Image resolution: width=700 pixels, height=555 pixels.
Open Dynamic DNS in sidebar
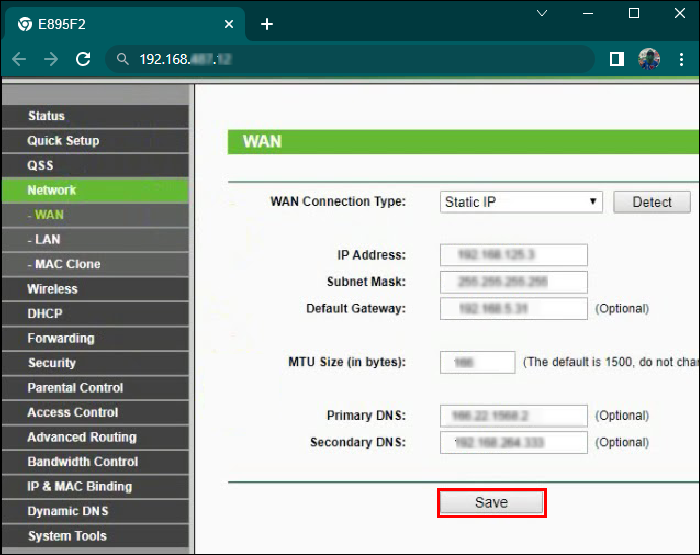[x=96, y=511]
